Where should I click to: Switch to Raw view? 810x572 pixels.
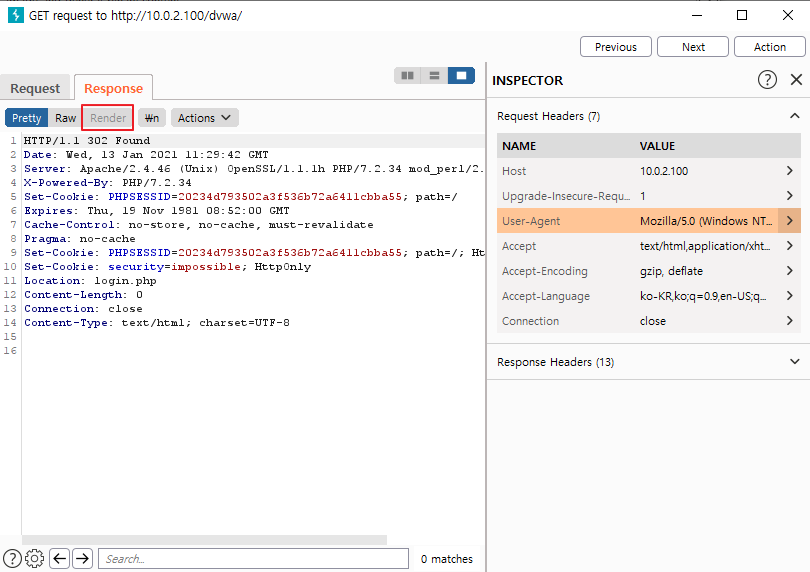click(x=66, y=118)
